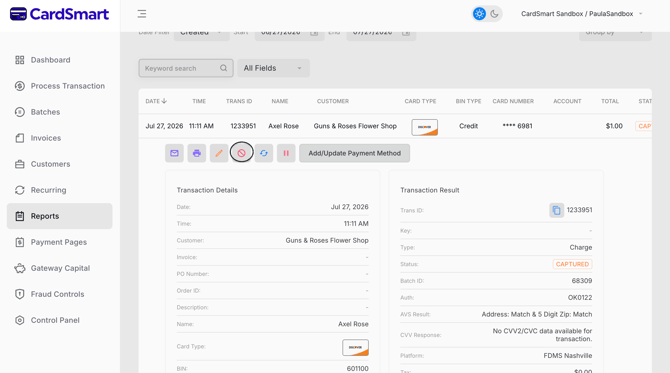Screen dimensions: 670x373
Task: Click 'Guns & Roses Flower Shop' in table row
Action: click(x=355, y=126)
